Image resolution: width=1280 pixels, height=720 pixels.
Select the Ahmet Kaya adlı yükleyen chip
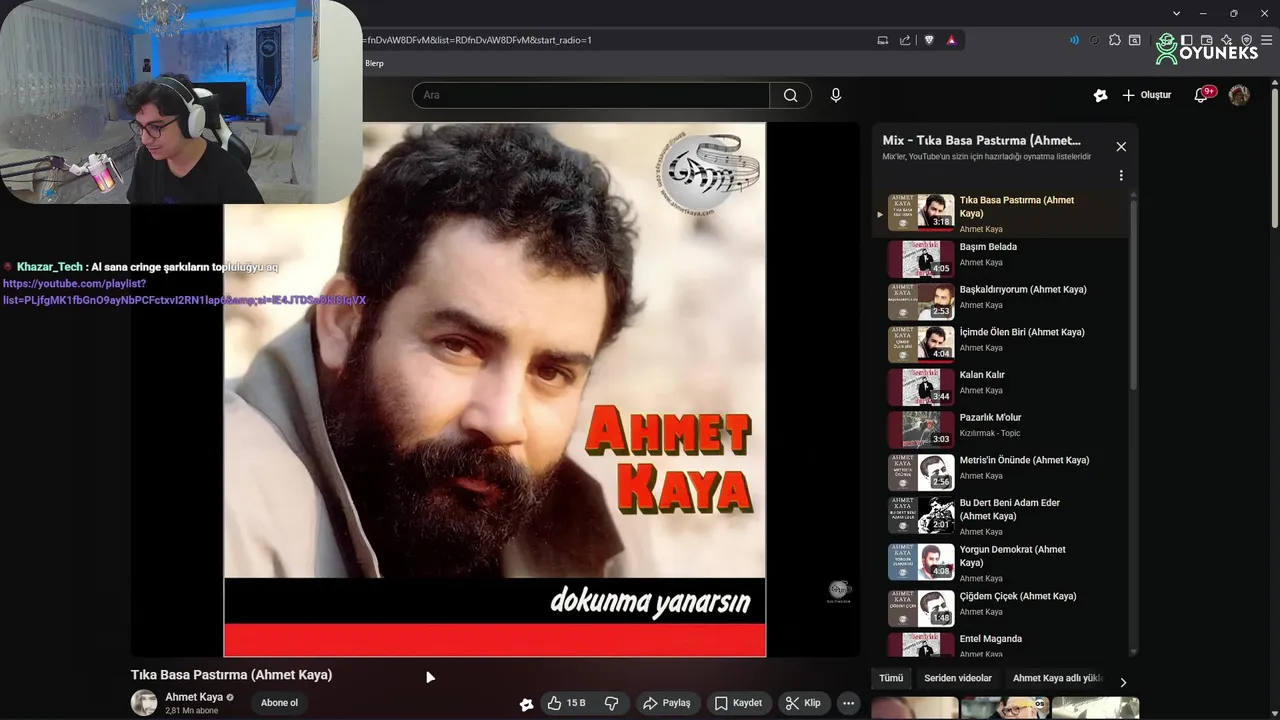click(x=1056, y=678)
